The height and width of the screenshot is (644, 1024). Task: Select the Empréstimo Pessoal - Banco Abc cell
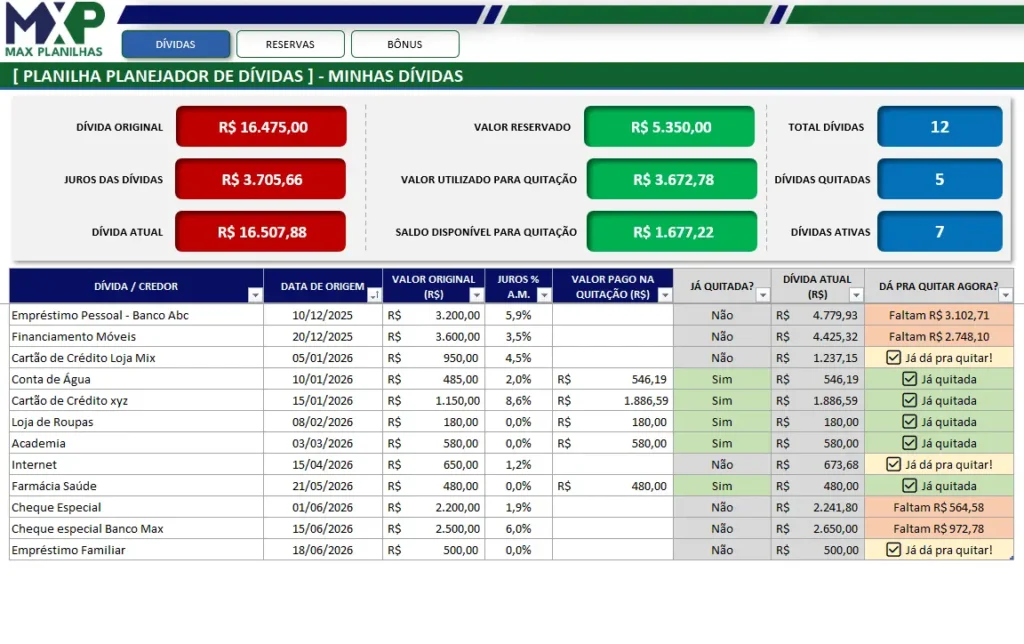pos(136,315)
